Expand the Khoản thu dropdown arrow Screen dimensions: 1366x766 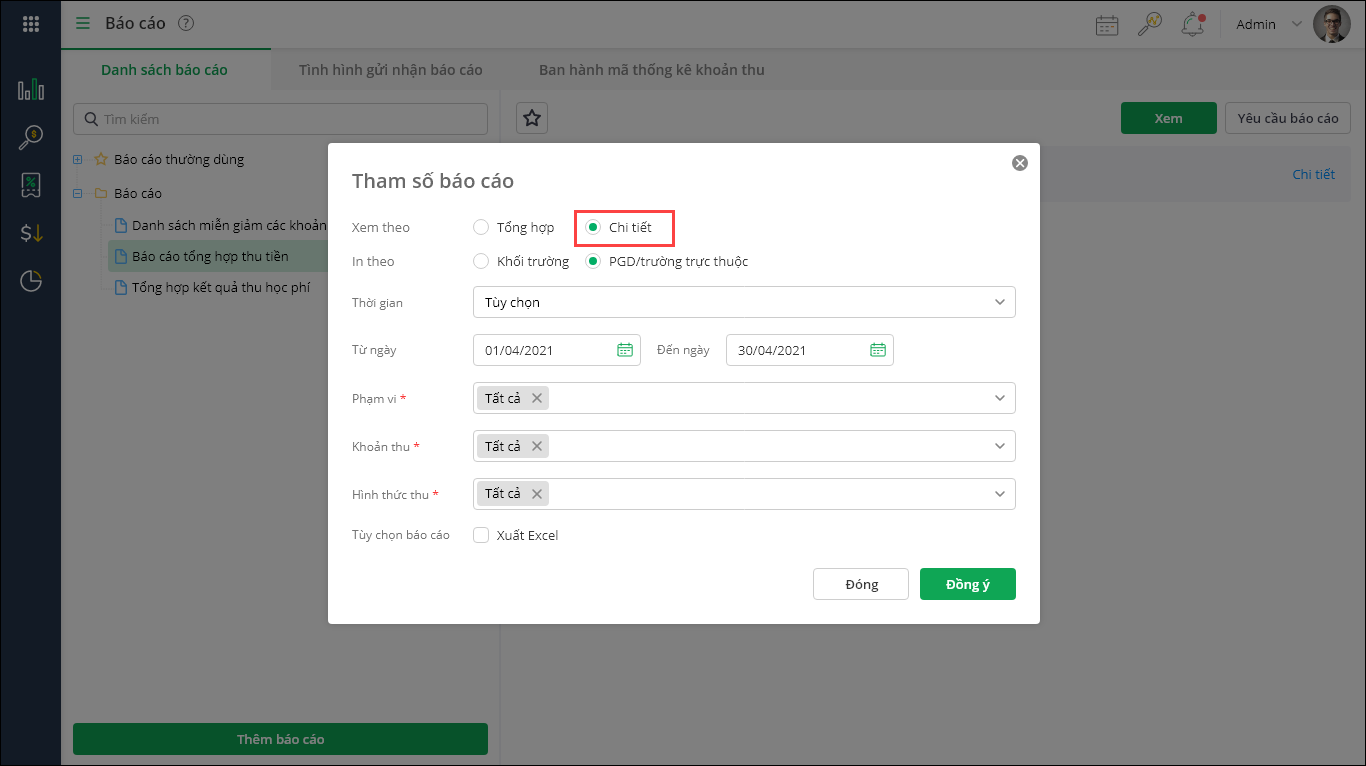click(999, 446)
